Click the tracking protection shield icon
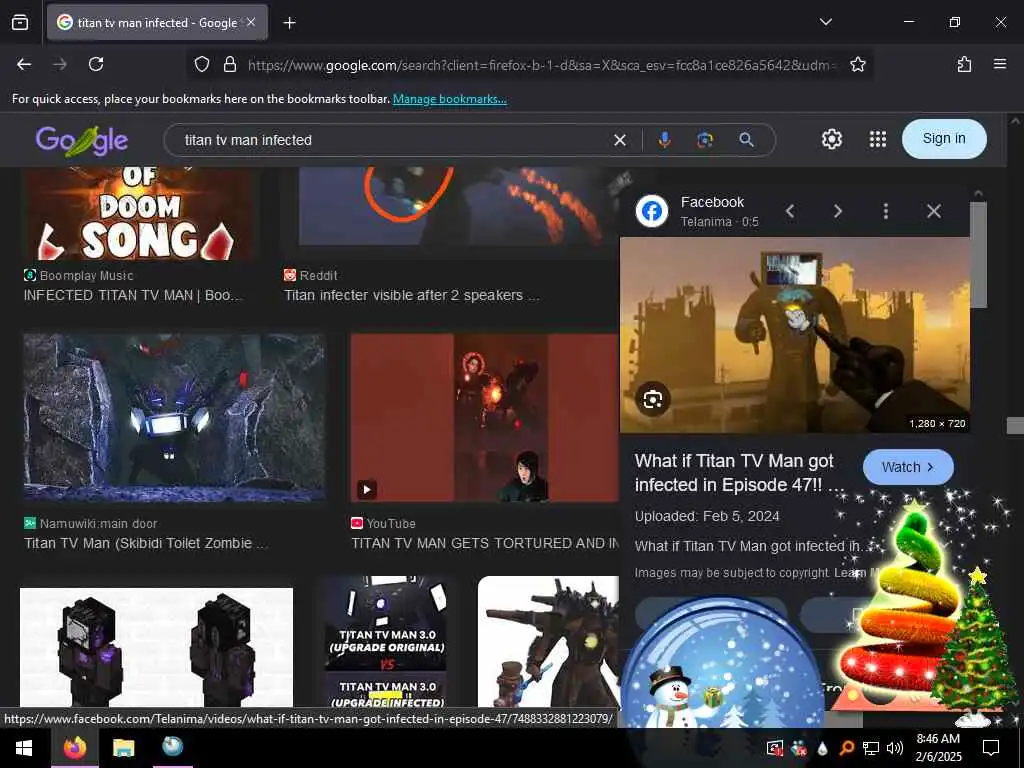The image size is (1024, 768). (x=202, y=64)
